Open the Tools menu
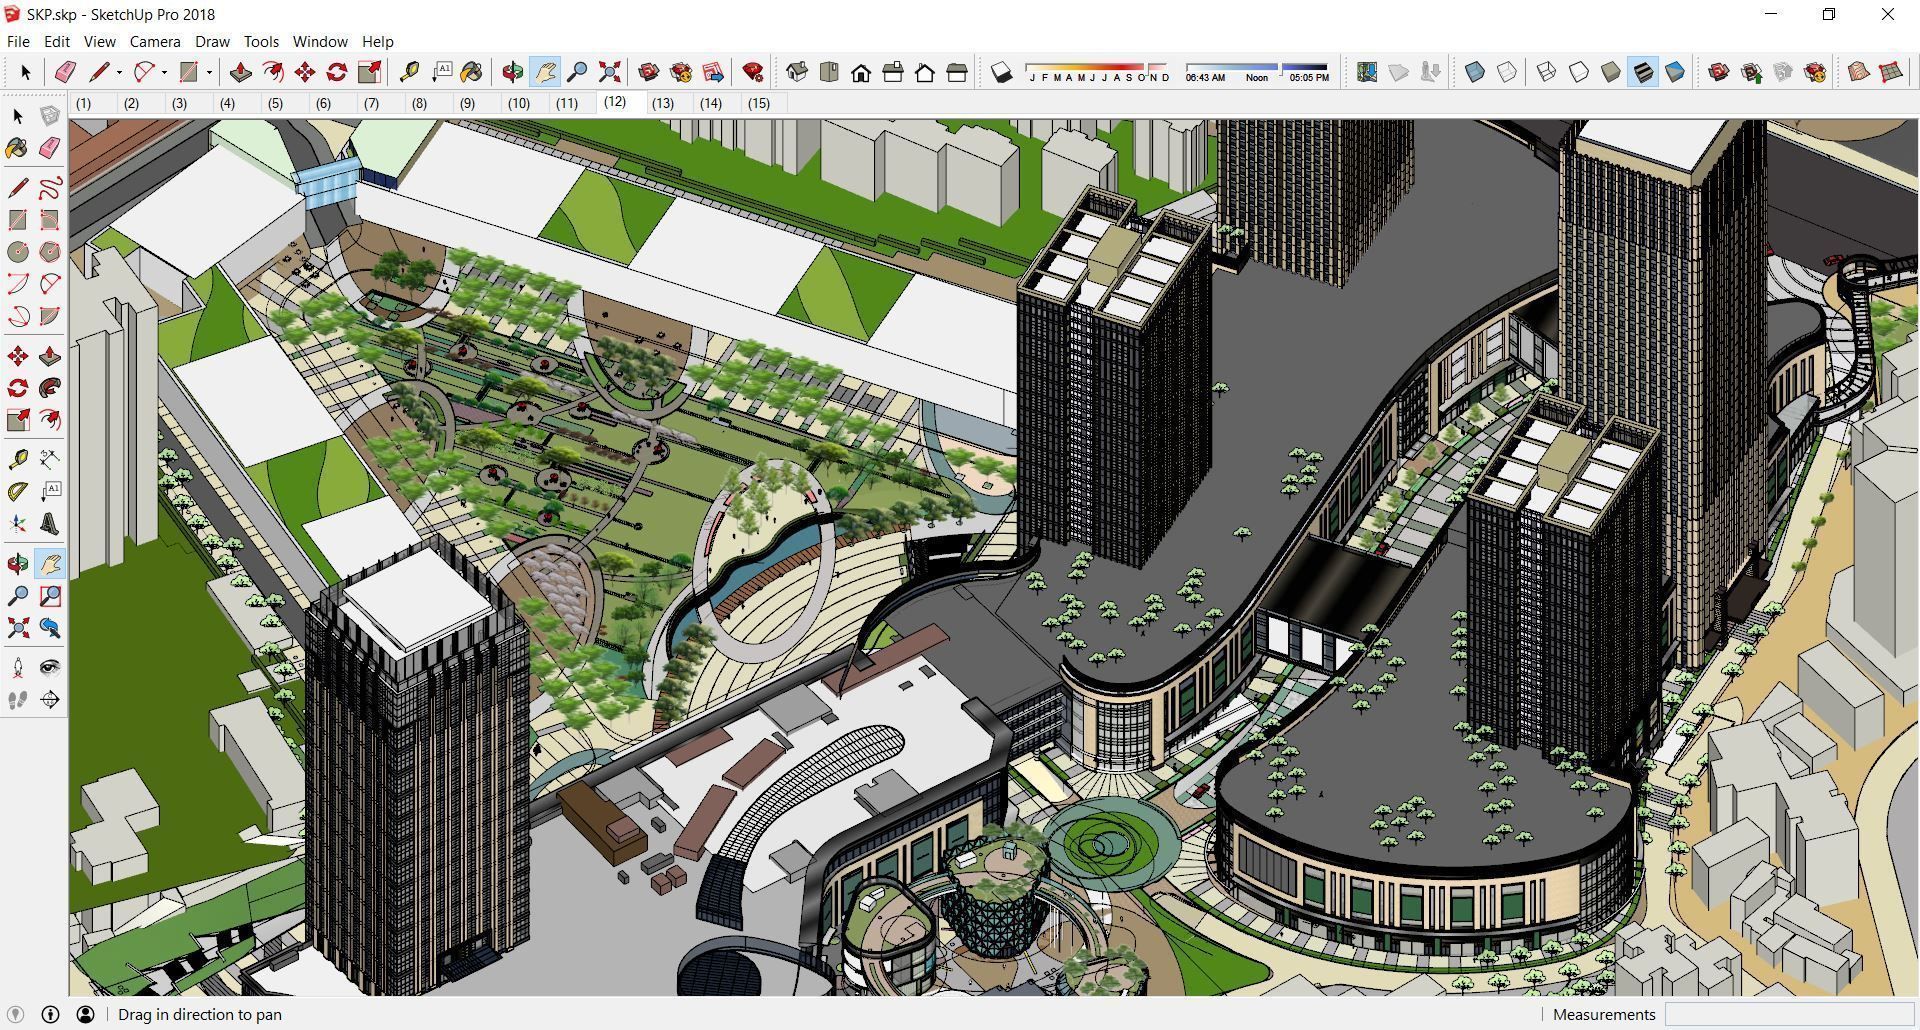The image size is (1920, 1030). [x=261, y=41]
